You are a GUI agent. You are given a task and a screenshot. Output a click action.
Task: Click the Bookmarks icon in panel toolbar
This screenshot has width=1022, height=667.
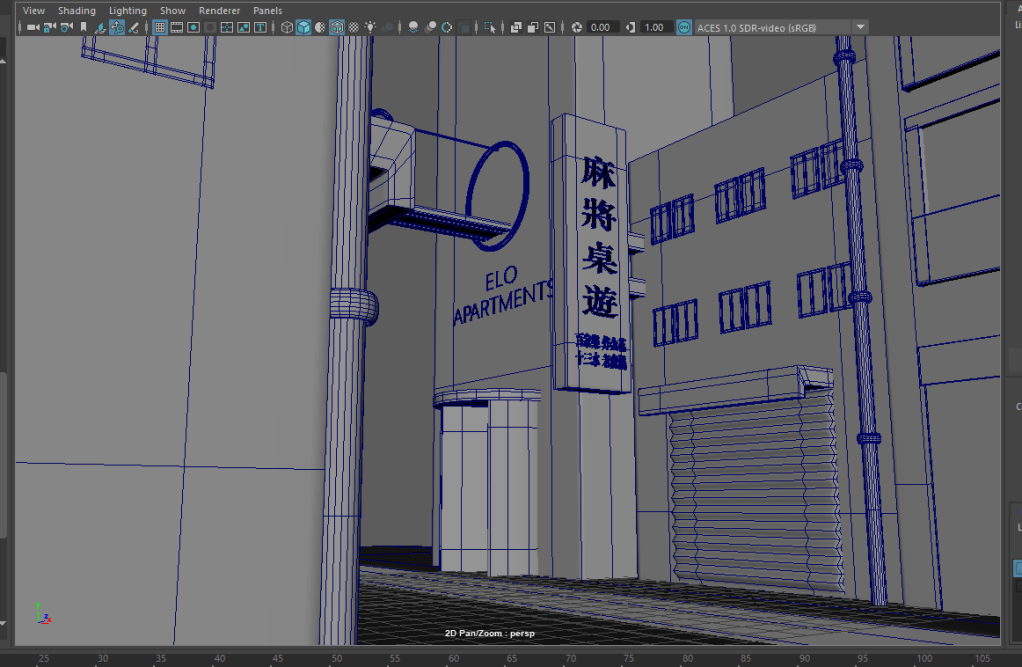[x=83, y=27]
